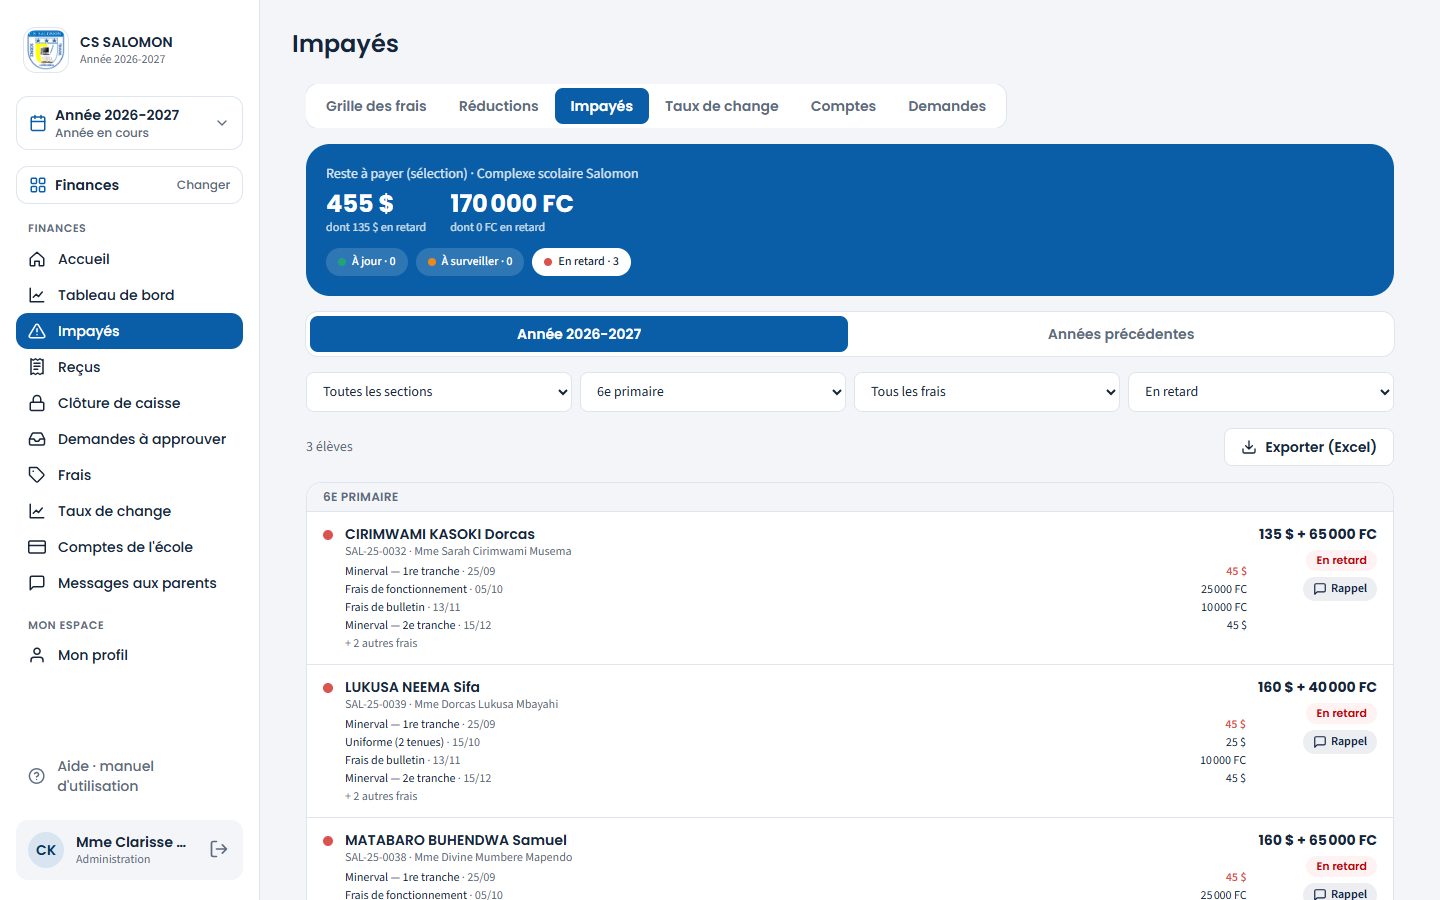Image resolution: width=1440 pixels, height=900 pixels.
Task: Click the logout icon next to Mme Clarisse
Action: pos(219,849)
